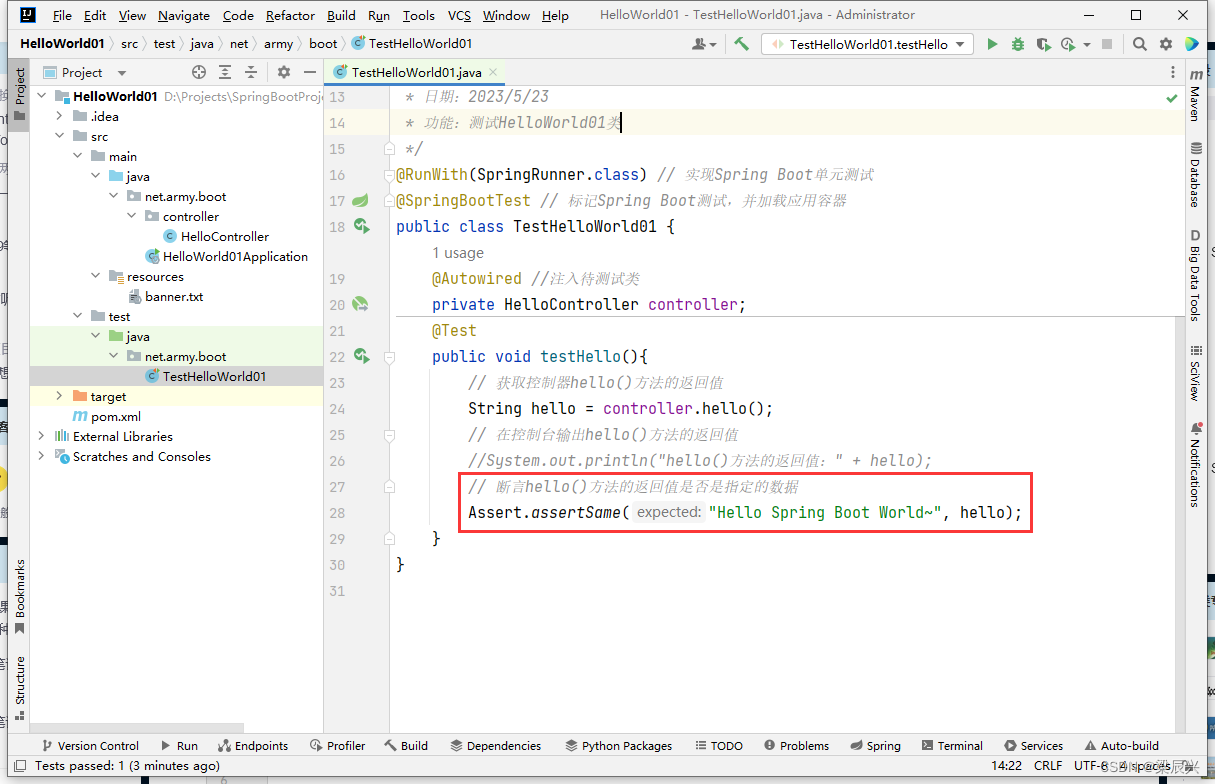This screenshot has height=784, width=1215.
Task: Open dropdown arrow next to Profile icon
Action: [x=1085, y=44]
